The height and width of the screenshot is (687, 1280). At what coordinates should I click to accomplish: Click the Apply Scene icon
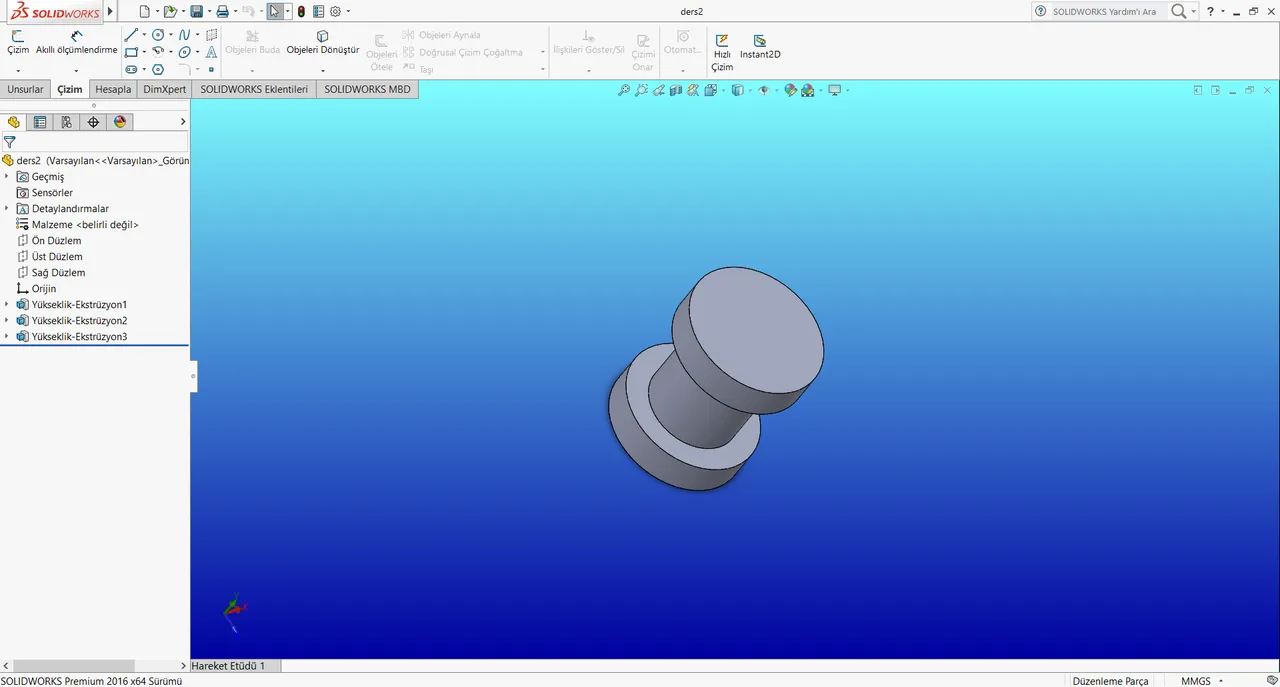(x=808, y=90)
